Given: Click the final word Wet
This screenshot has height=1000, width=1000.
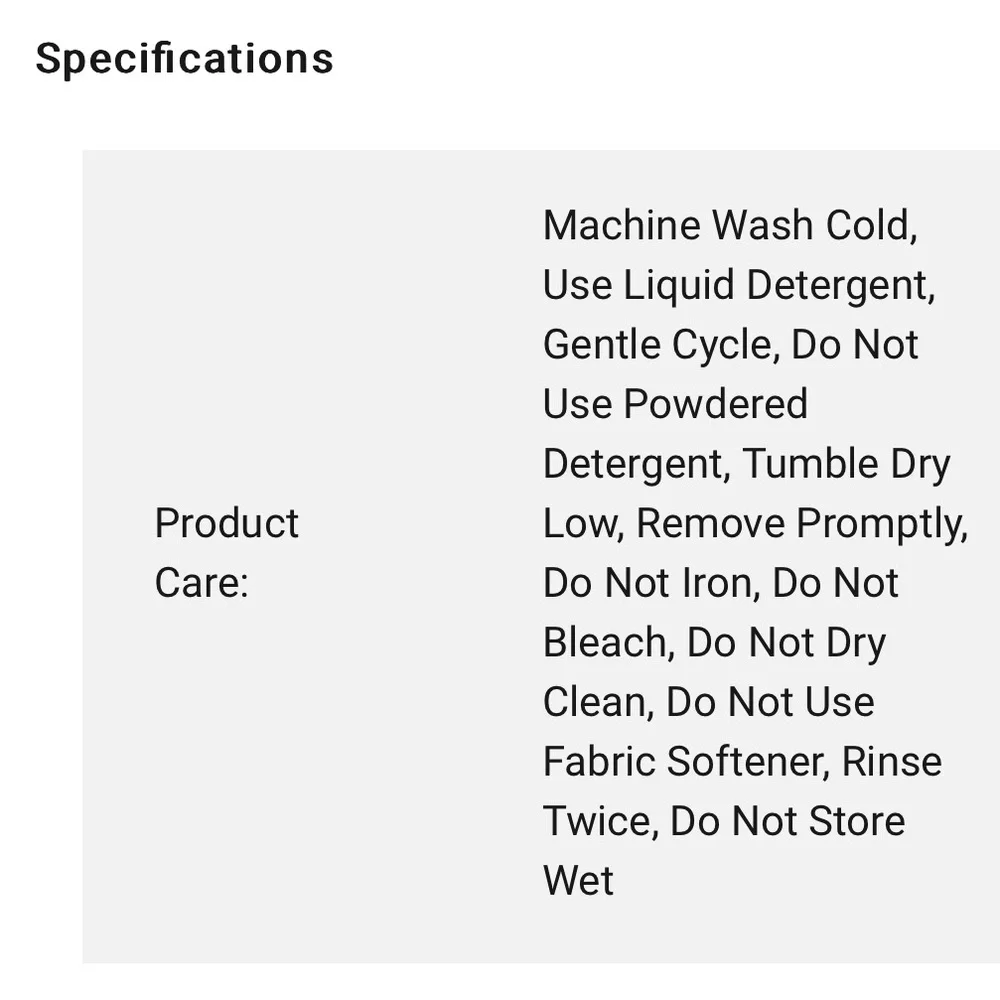Looking at the screenshot, I should 578,880.
